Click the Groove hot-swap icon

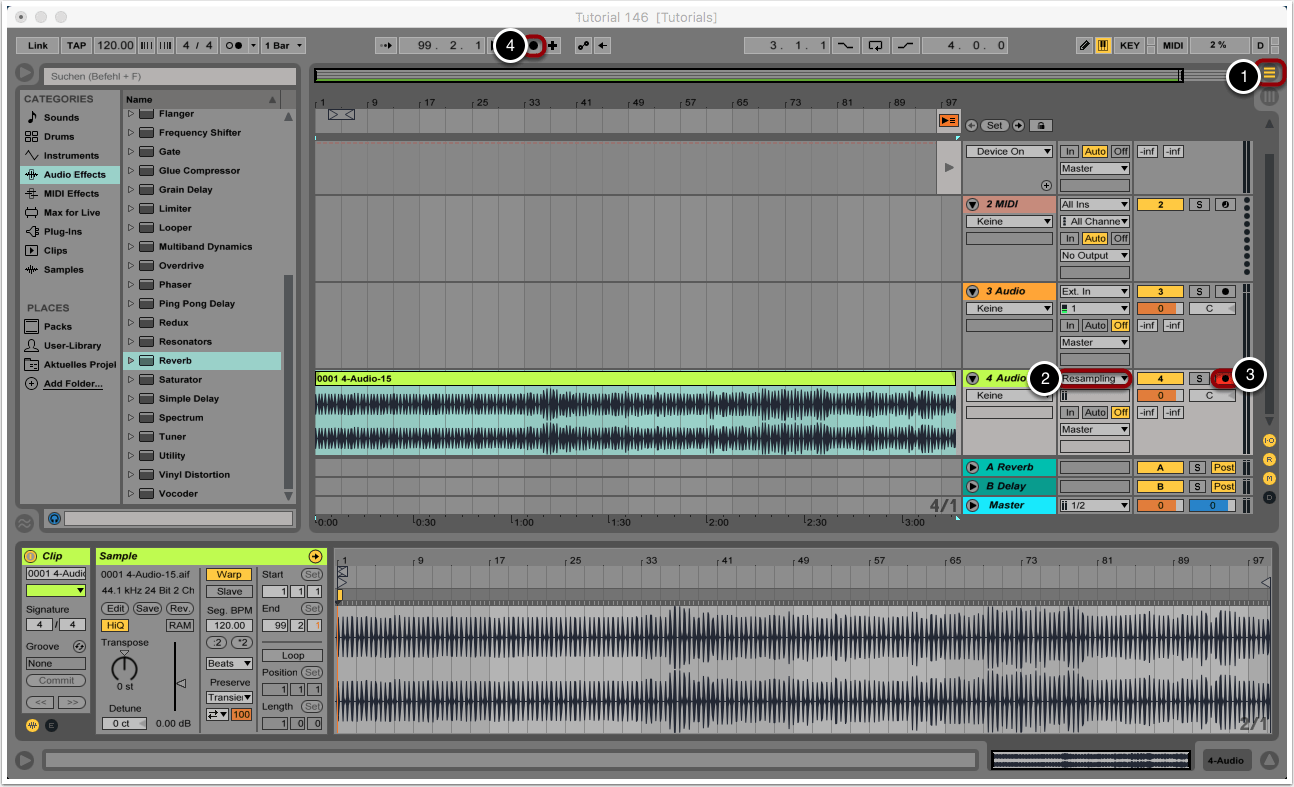pyautogui.click(x=79, y=647)
